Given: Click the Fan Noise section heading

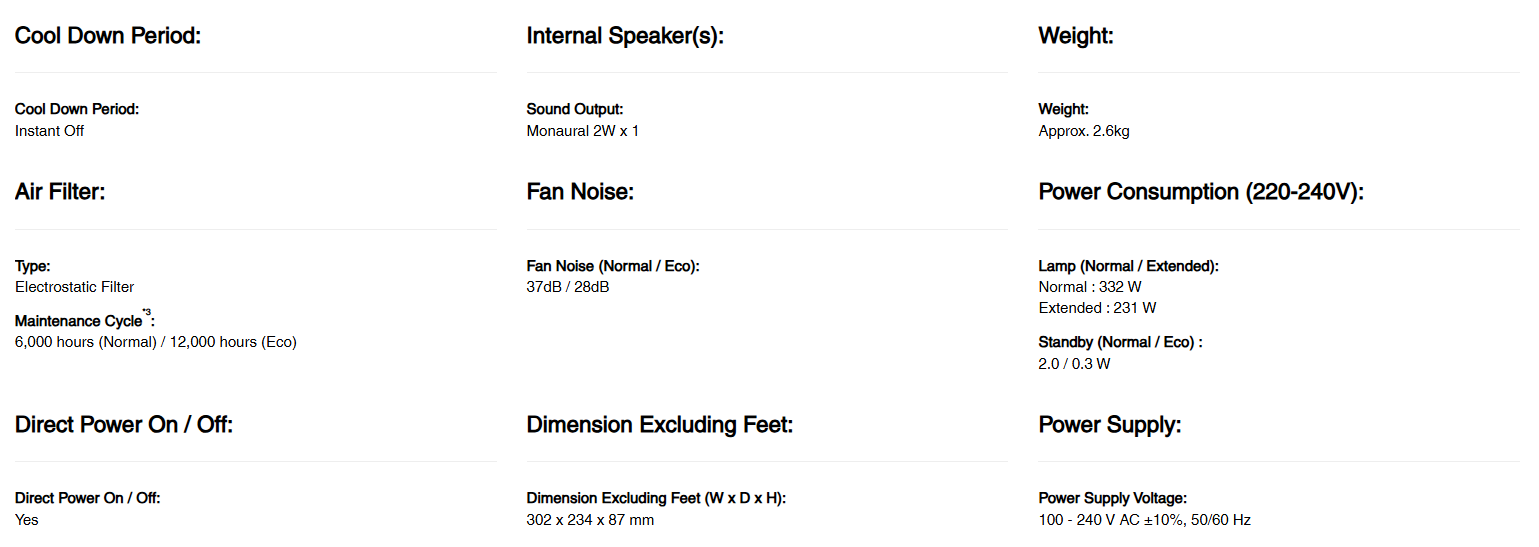Looking at the screenshot, I should tap(580, 192).
